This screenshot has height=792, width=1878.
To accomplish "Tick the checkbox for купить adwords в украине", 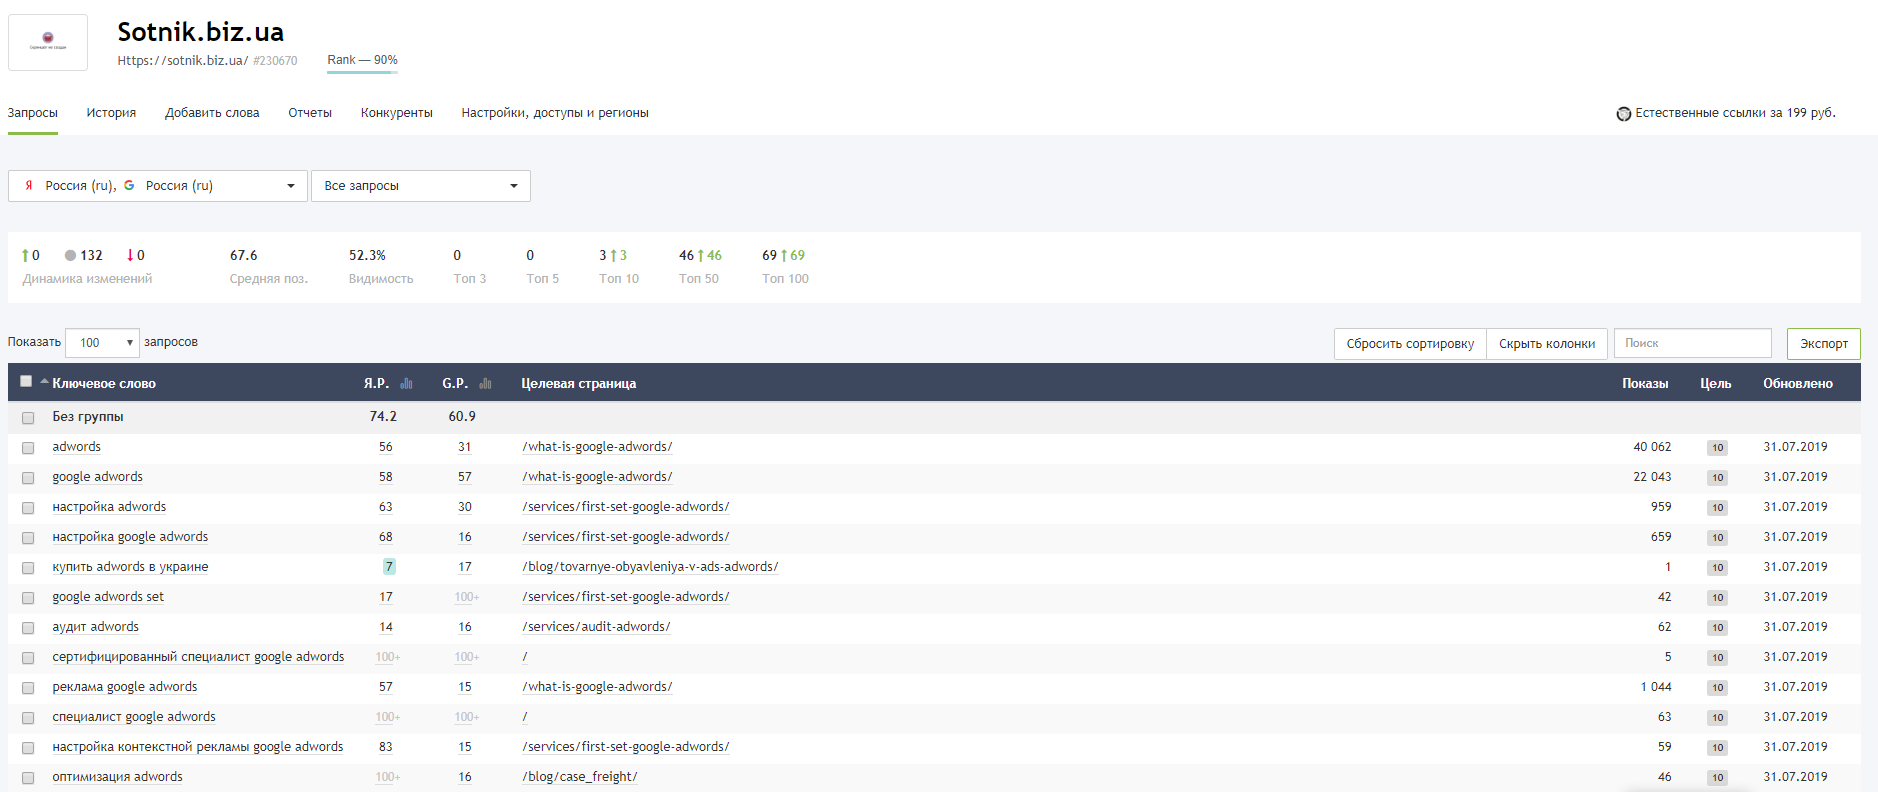I will point(28,568).
